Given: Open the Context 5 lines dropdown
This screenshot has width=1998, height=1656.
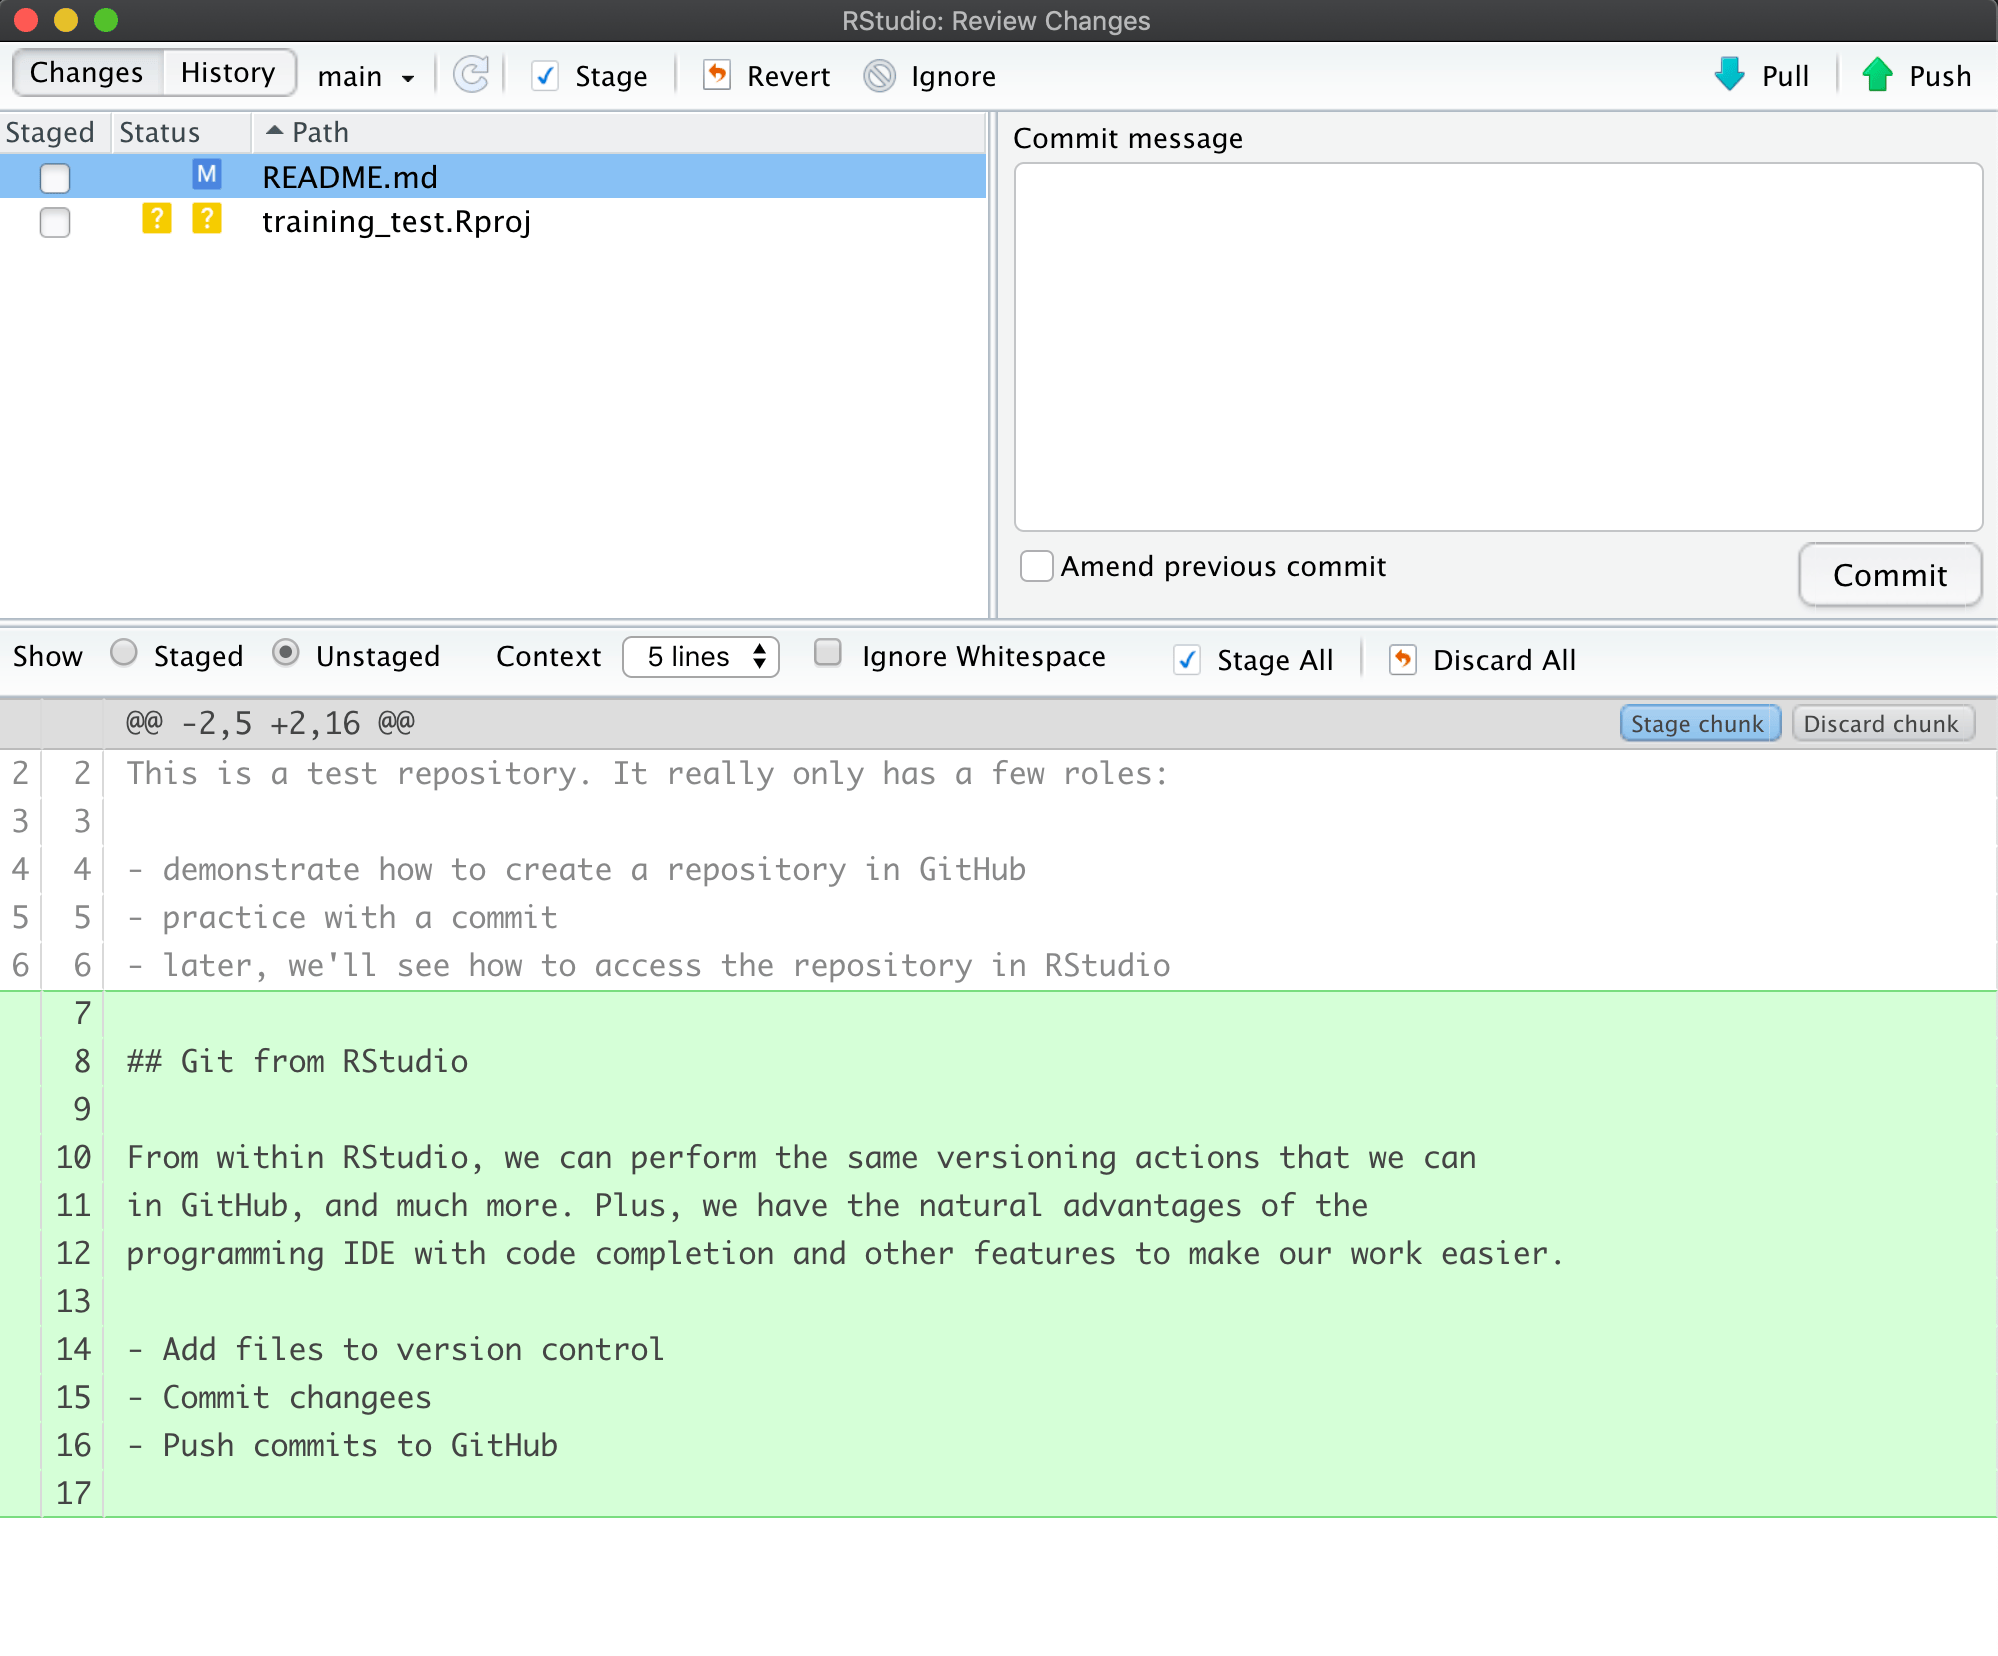Looking at the screenshot, I should (x=701, y=657).
